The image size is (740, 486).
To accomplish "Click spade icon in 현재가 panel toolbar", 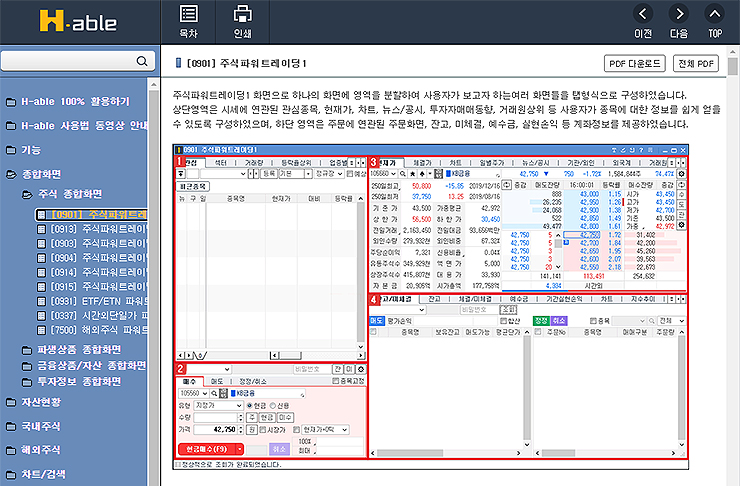I will (x=422, y=174).
